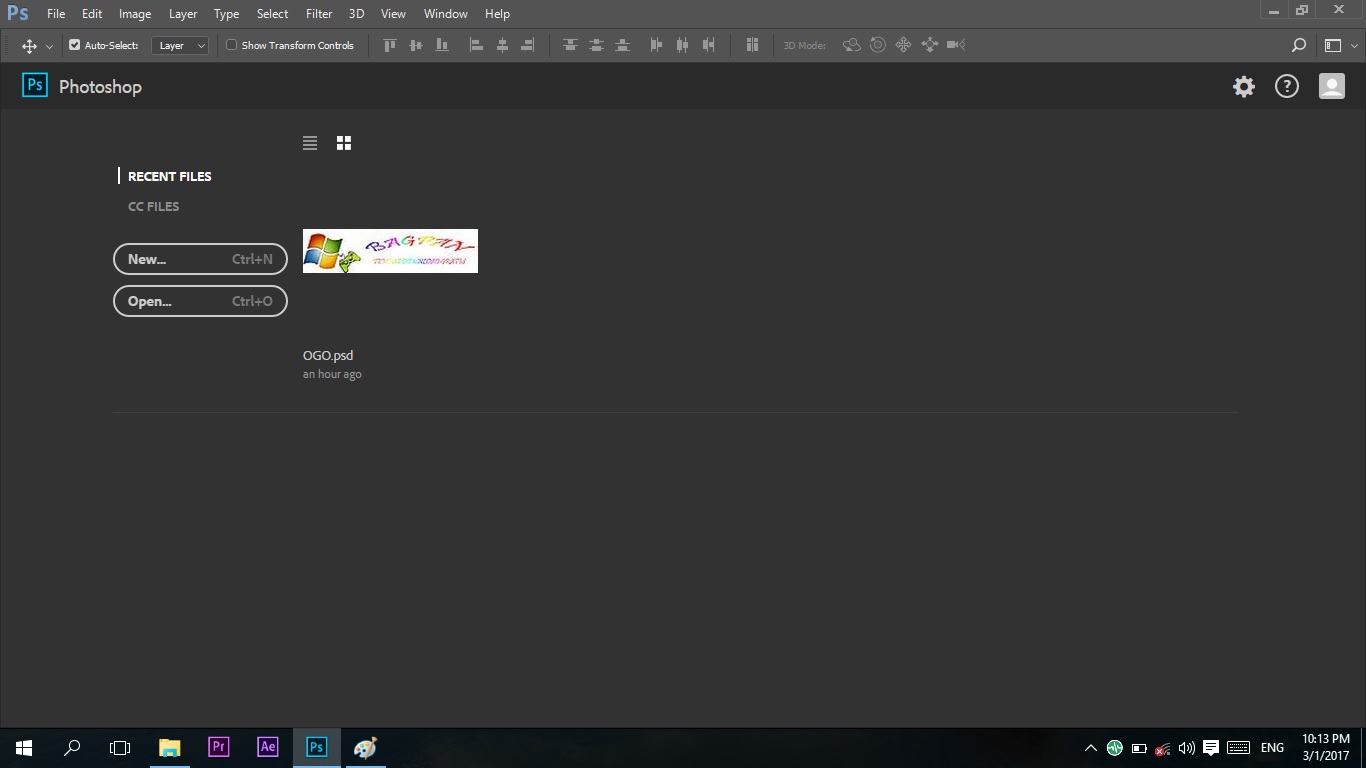Open the Type menu
The height and width of the screenshot is (768, 1366).
click(x=227, y=14)
